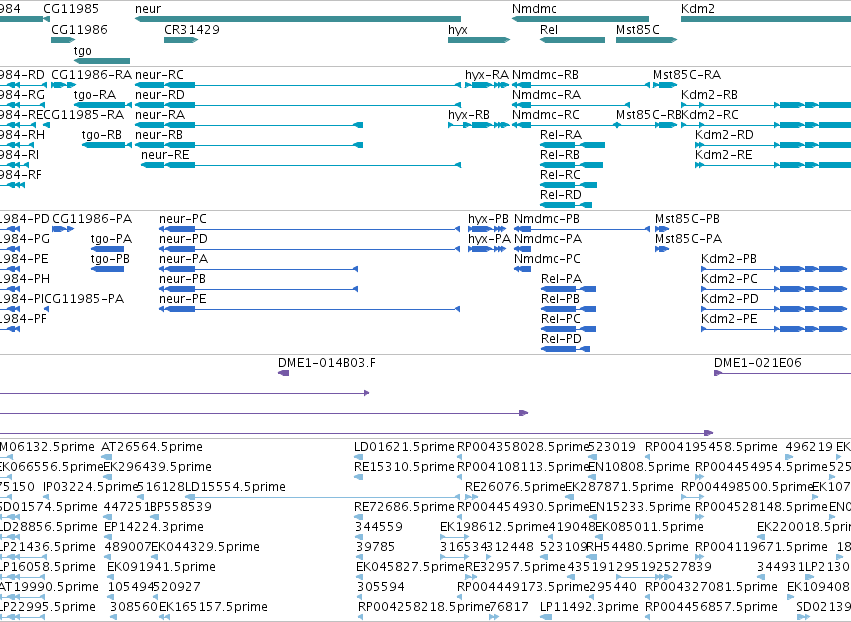Click transcript label Nmdmc-RC
Image resolution: width=851 pixels, height=622 pixels.
pos(545,115)
